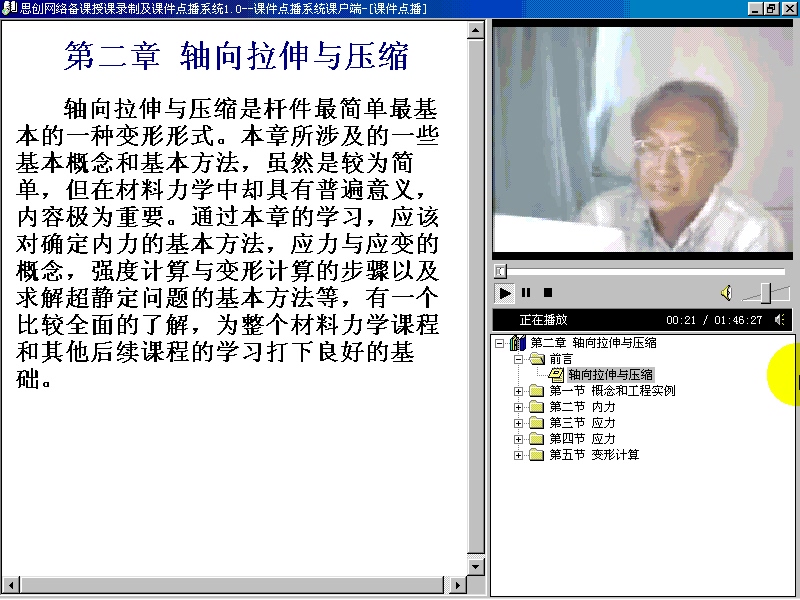Image resolution: width=800 pixels, height=600 pixels.
Task: Click the lecture video display
Action: tap(642, 139)
